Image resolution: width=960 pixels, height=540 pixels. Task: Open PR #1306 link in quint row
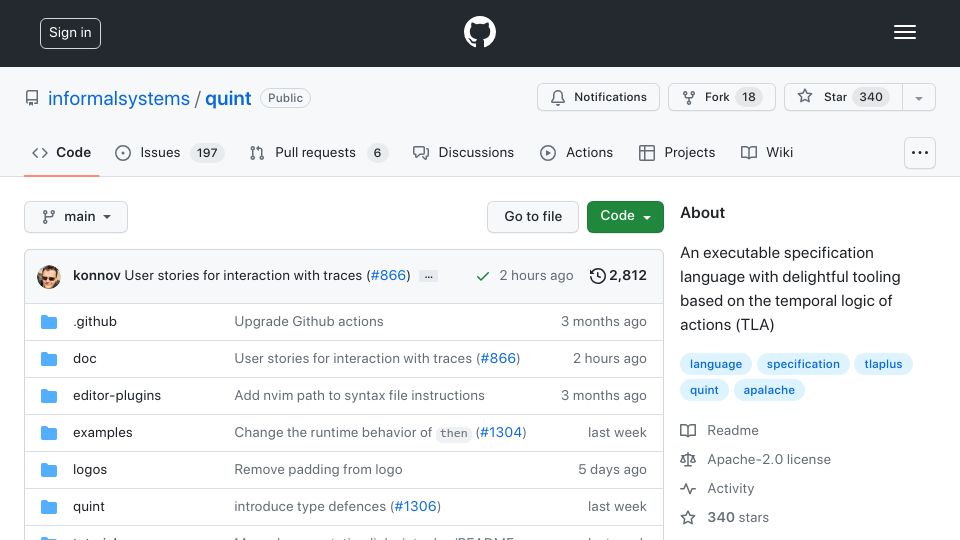tap(416, 506)
